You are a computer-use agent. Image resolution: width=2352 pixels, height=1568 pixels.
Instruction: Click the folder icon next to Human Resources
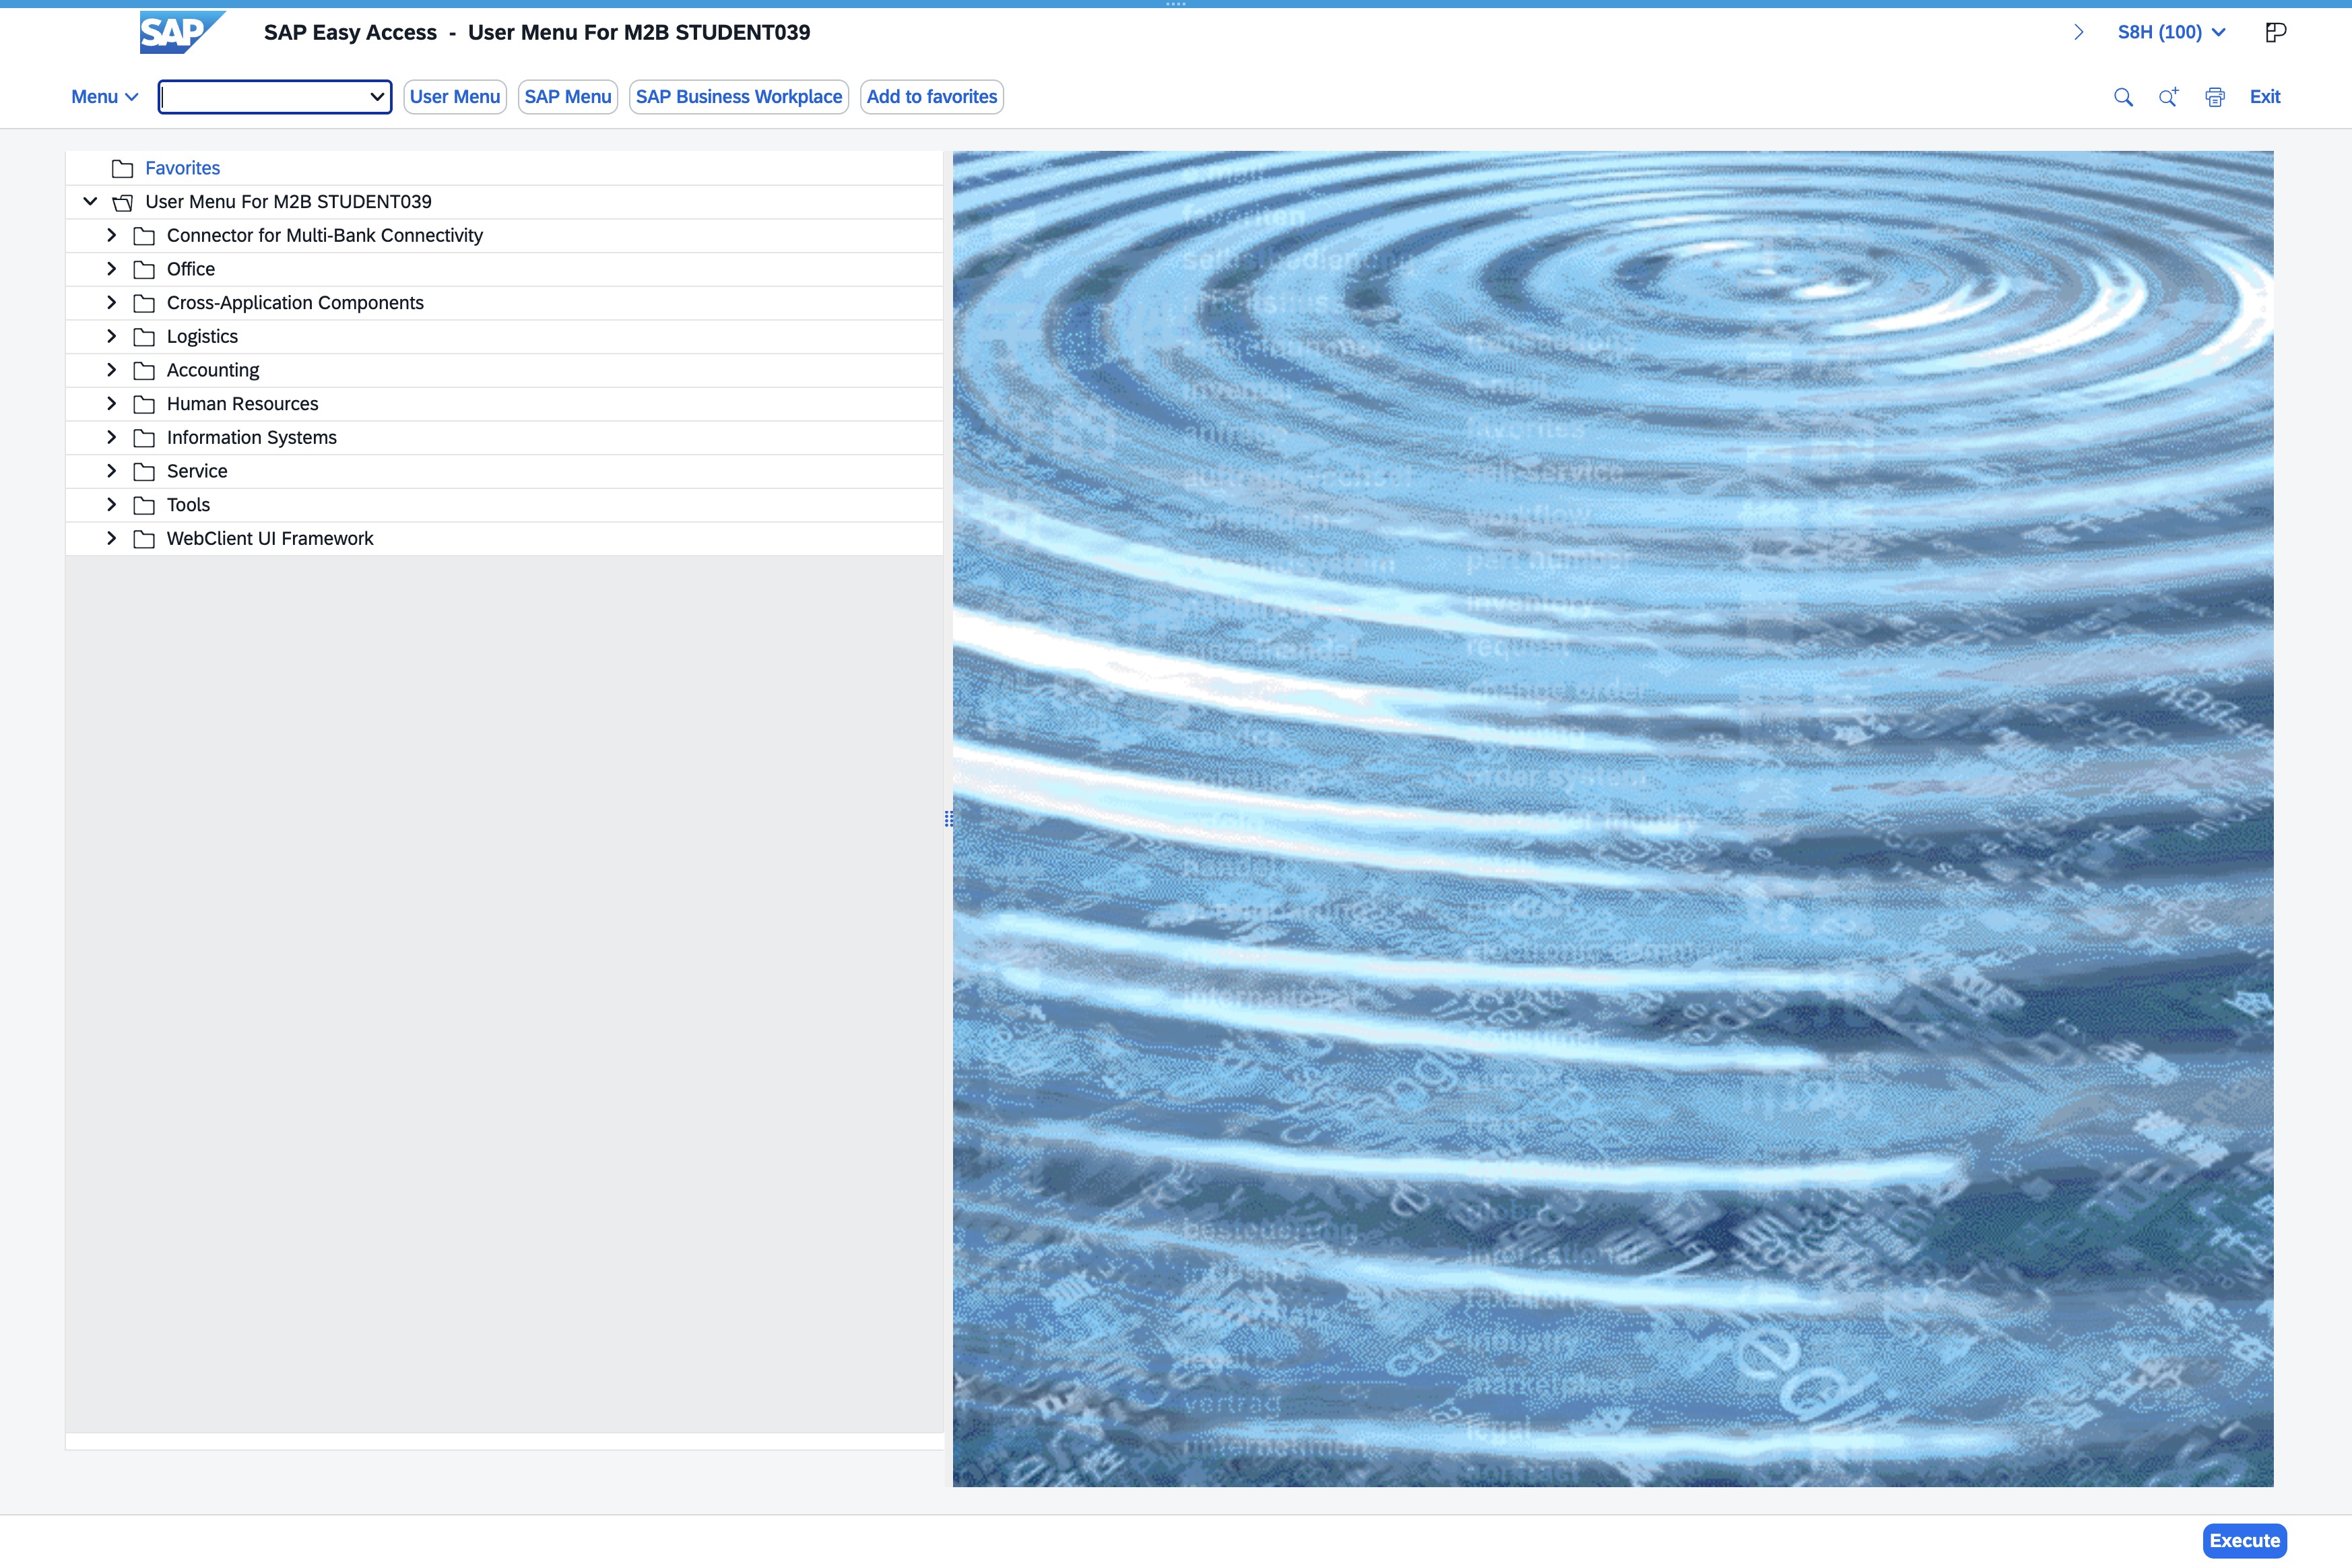(x=144, y=404)
